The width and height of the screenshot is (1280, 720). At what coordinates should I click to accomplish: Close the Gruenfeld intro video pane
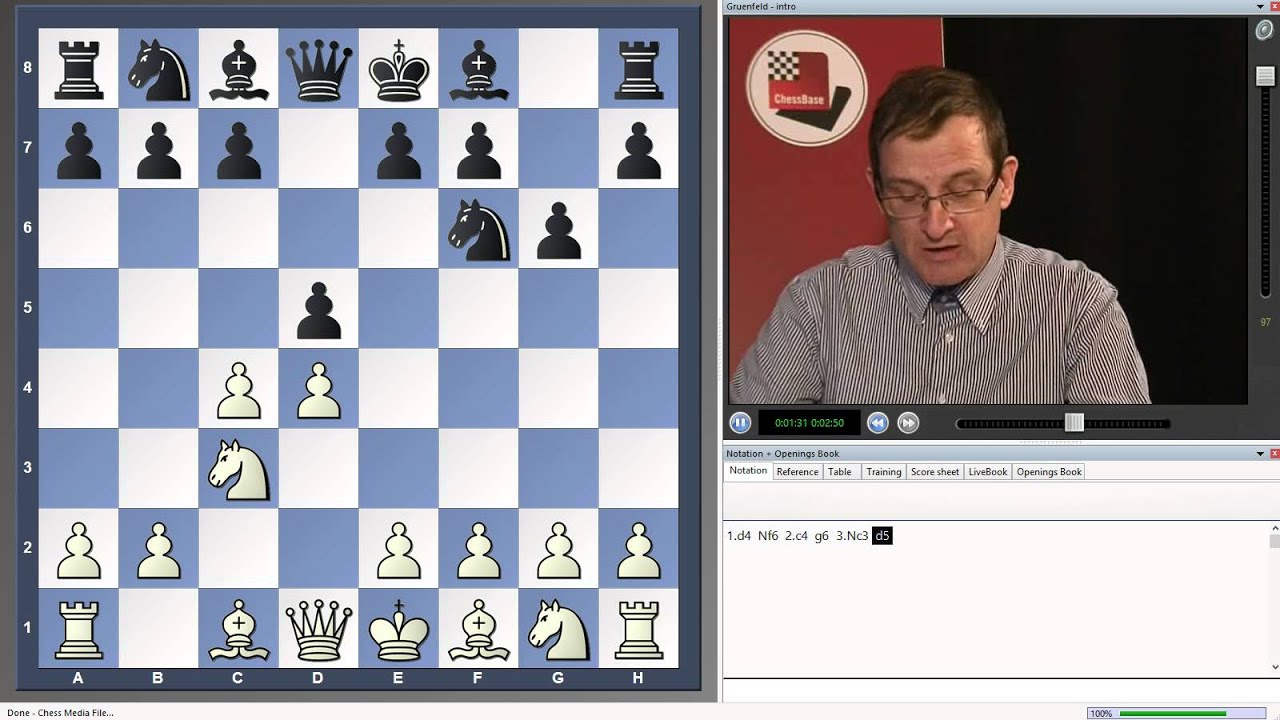coord(1273,7)
